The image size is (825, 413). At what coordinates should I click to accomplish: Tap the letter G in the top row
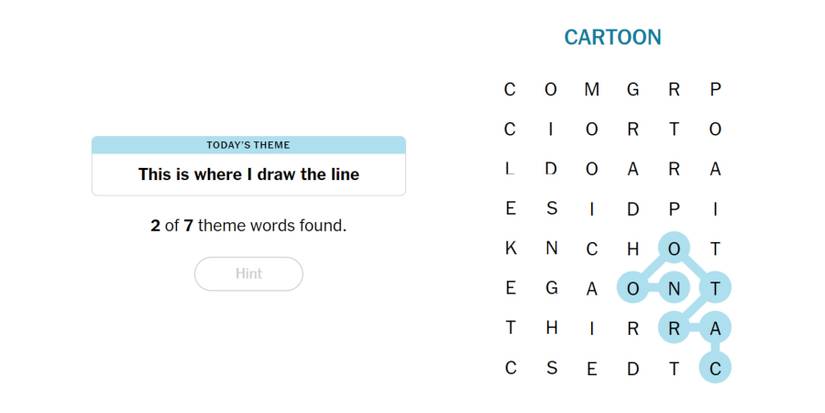coord(633,89)
